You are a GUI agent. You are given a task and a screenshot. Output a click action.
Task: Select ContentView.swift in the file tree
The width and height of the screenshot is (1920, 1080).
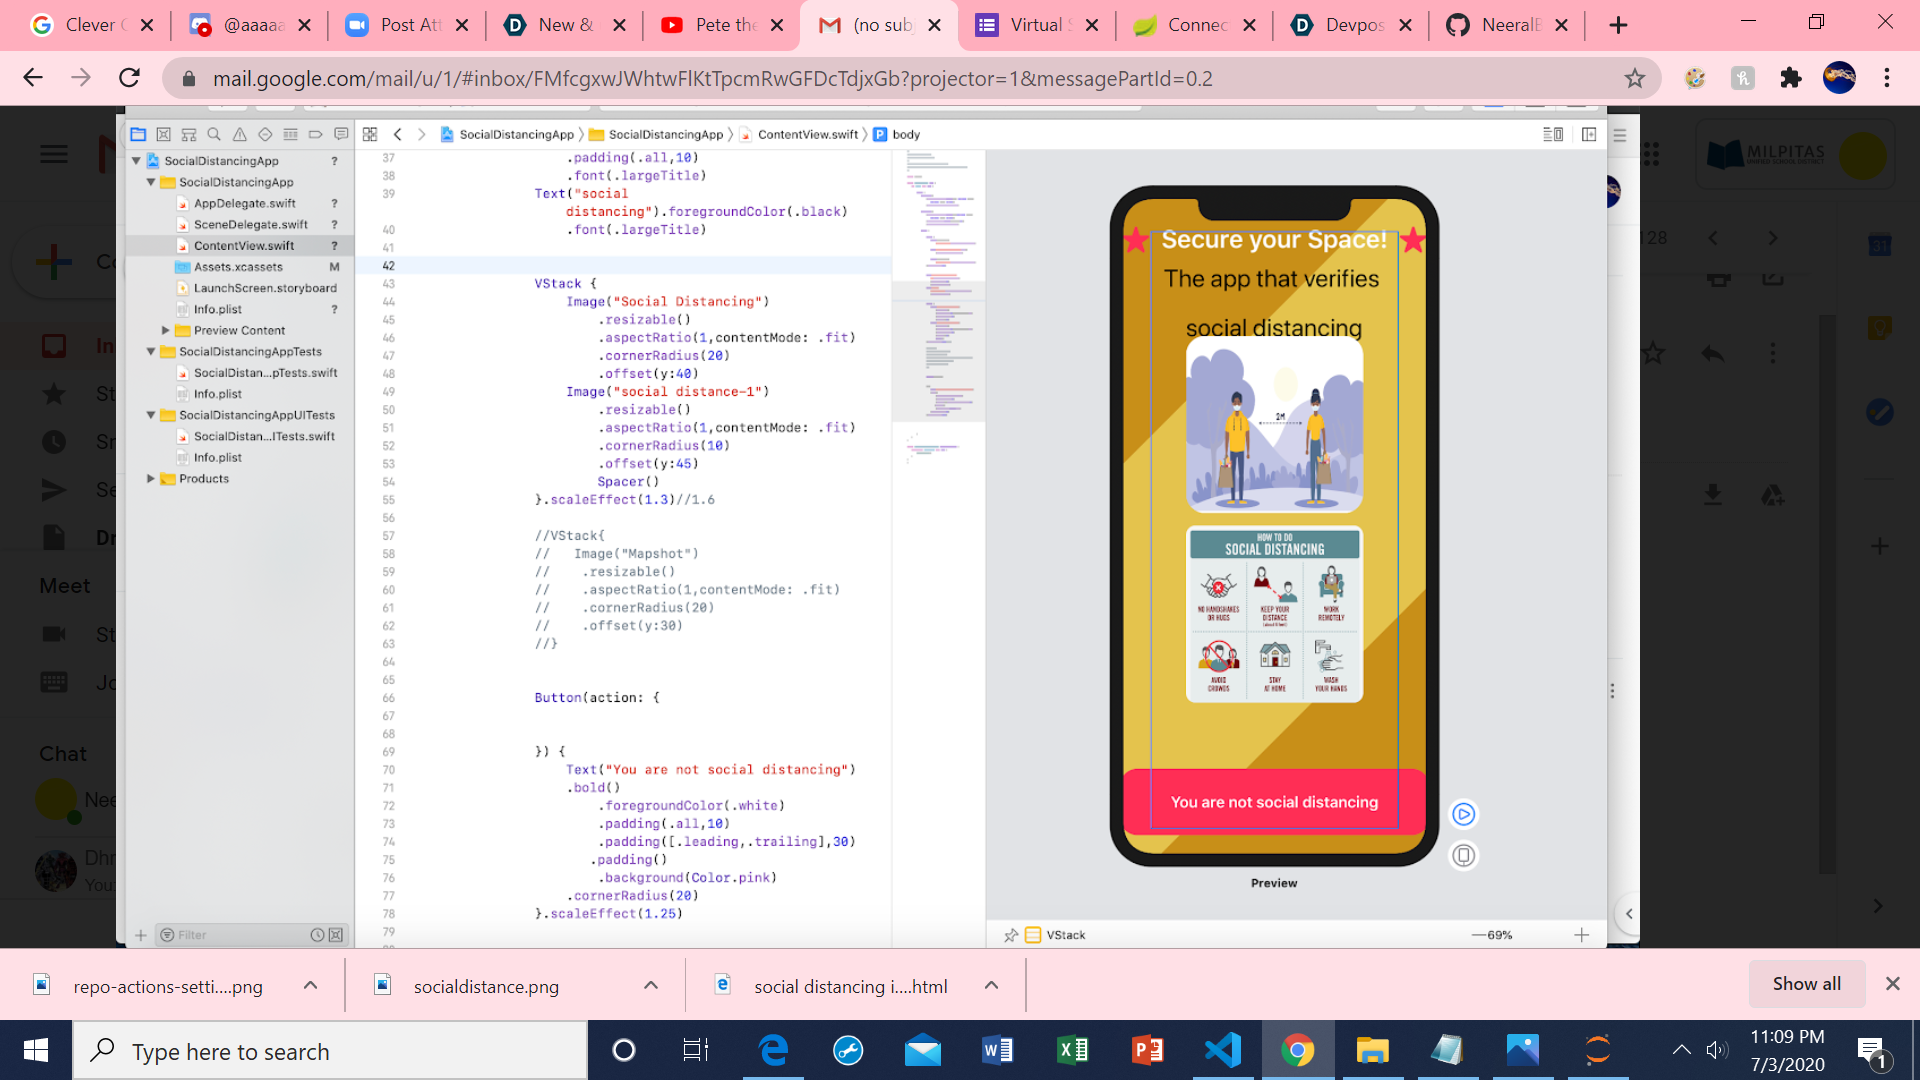point(243,246)
